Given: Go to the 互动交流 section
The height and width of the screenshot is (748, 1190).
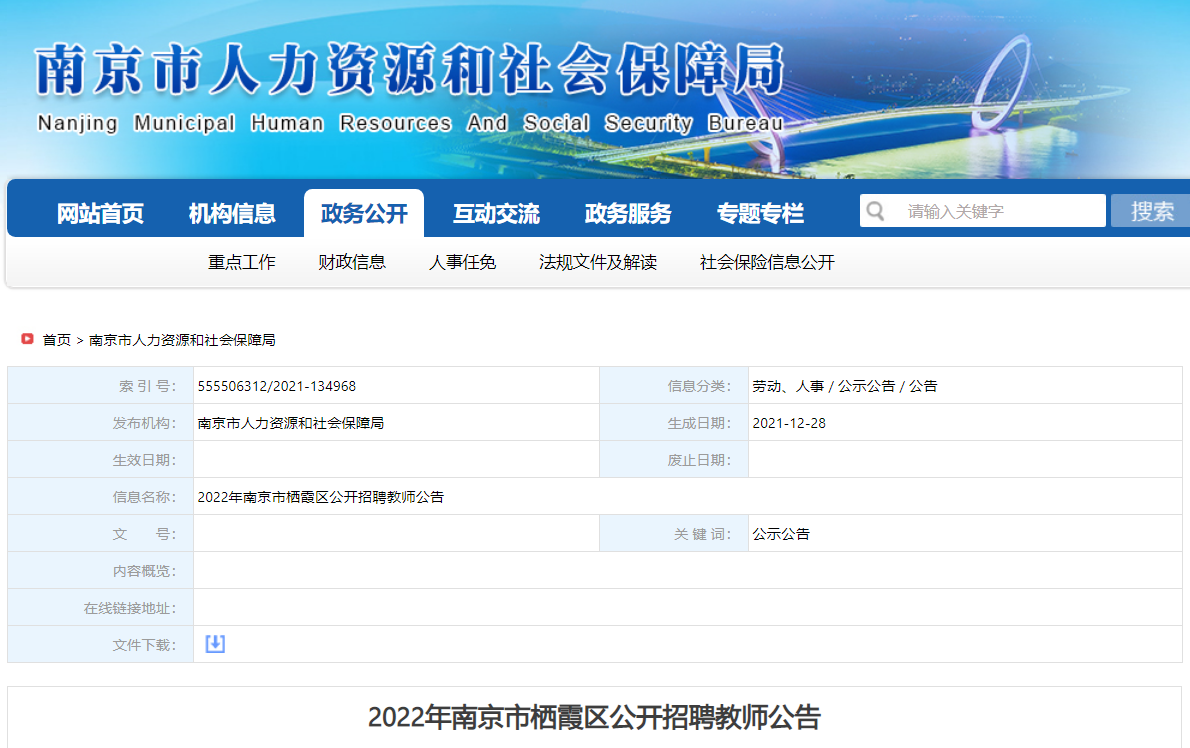Looking at the screenshot, I should (496, 213).
